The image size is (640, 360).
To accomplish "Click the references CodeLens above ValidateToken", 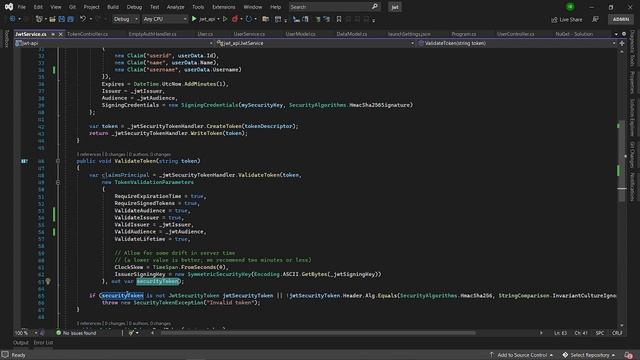I will tap(89, 155).
